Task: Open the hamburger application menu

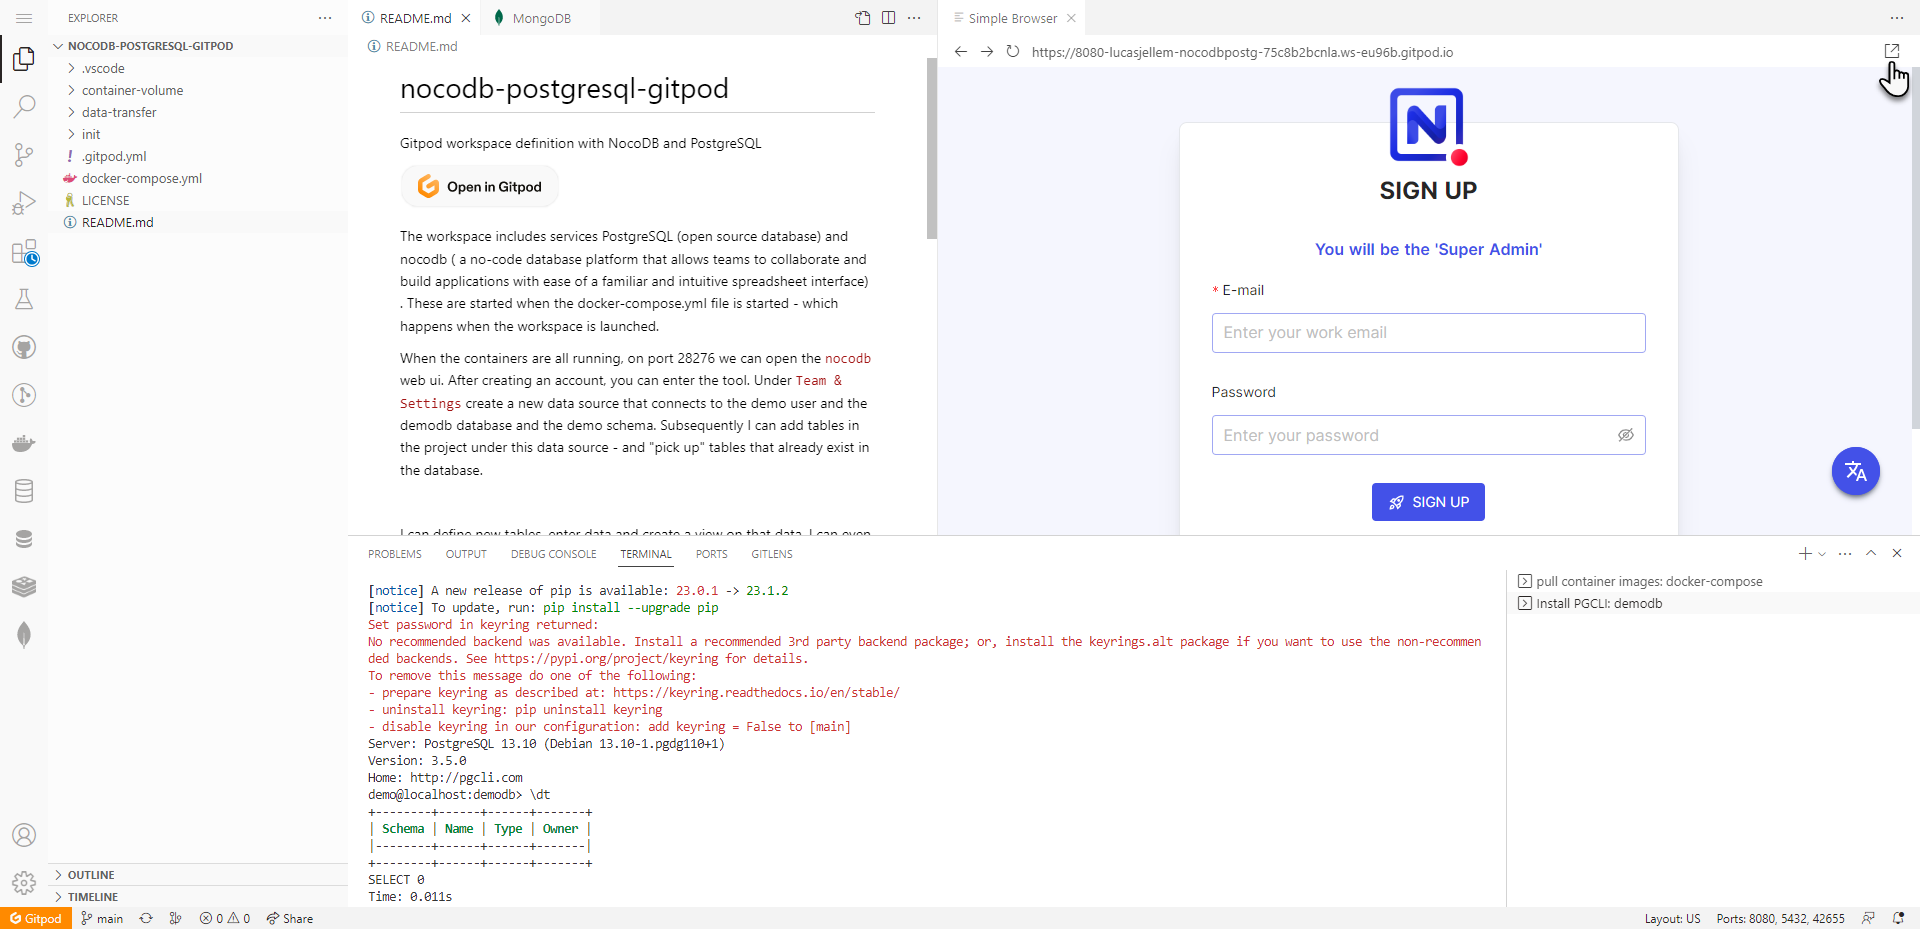Action: (x=24, y=18)
